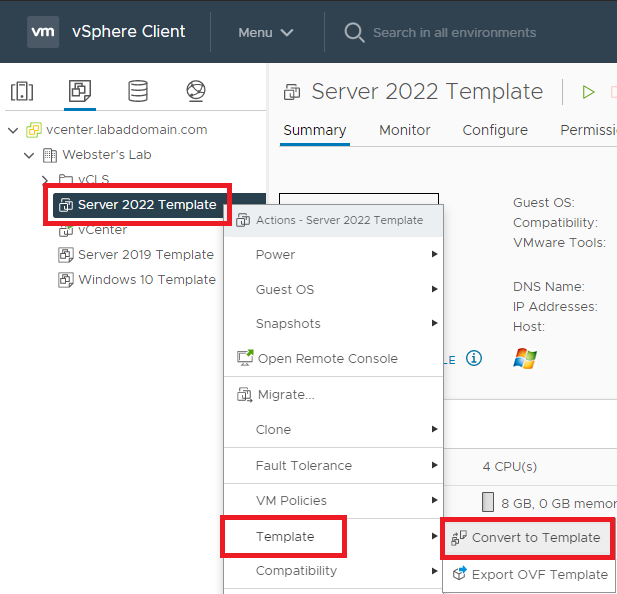Select Open Remote Console menu entry
The image size is (617, 594).
327,358
